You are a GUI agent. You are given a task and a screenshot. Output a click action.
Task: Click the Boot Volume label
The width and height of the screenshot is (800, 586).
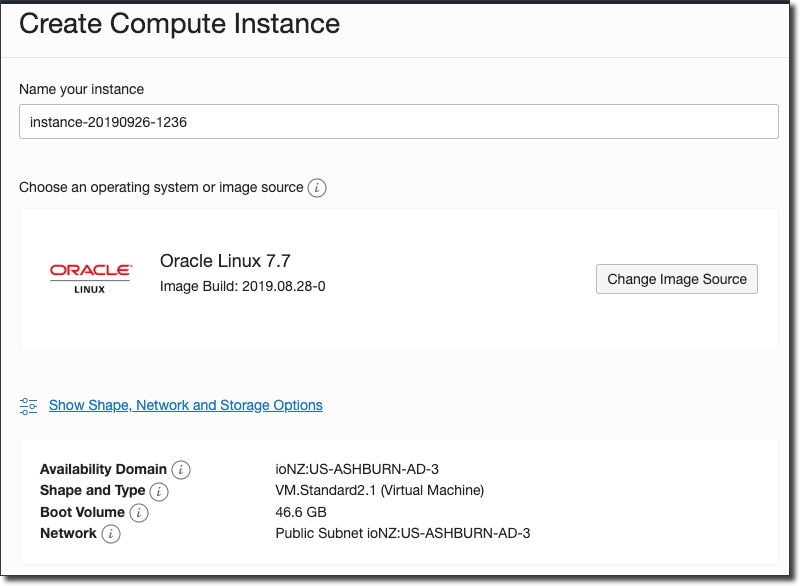pyautogui.click(x=82, y=513)
